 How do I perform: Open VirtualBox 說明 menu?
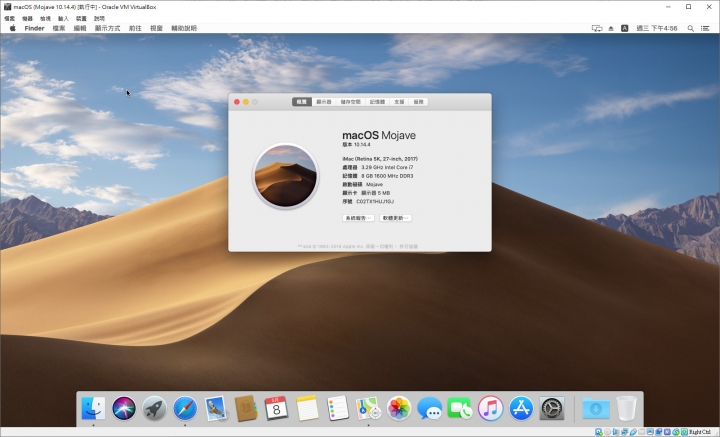pyautogui.click(x=99, y=18)
